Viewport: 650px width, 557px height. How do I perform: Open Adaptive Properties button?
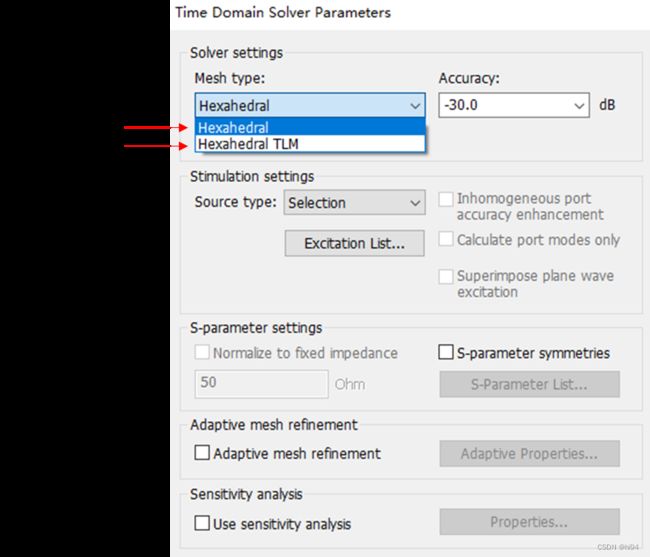click(x=529, y=453)
